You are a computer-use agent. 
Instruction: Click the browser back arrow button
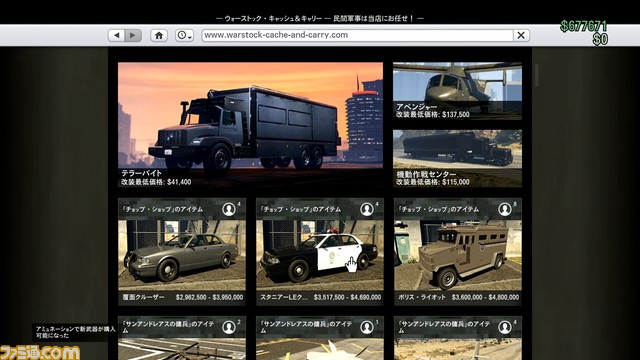tap(117, 36)
